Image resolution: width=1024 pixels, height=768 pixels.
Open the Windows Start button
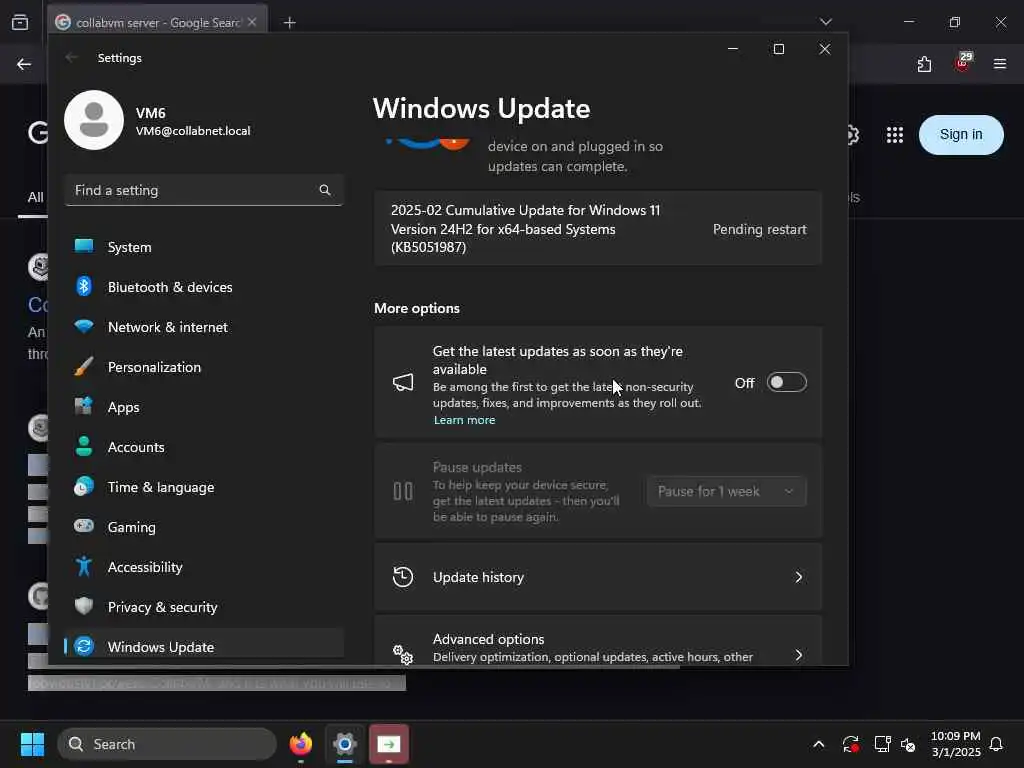[x=32, y=744]
